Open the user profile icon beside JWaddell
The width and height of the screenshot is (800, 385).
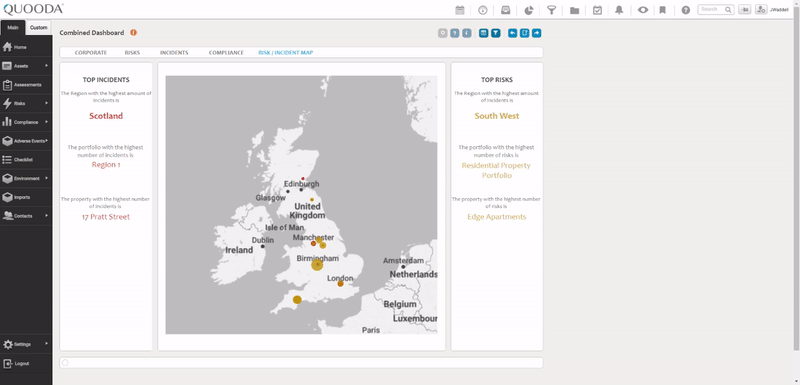[761, 10]
